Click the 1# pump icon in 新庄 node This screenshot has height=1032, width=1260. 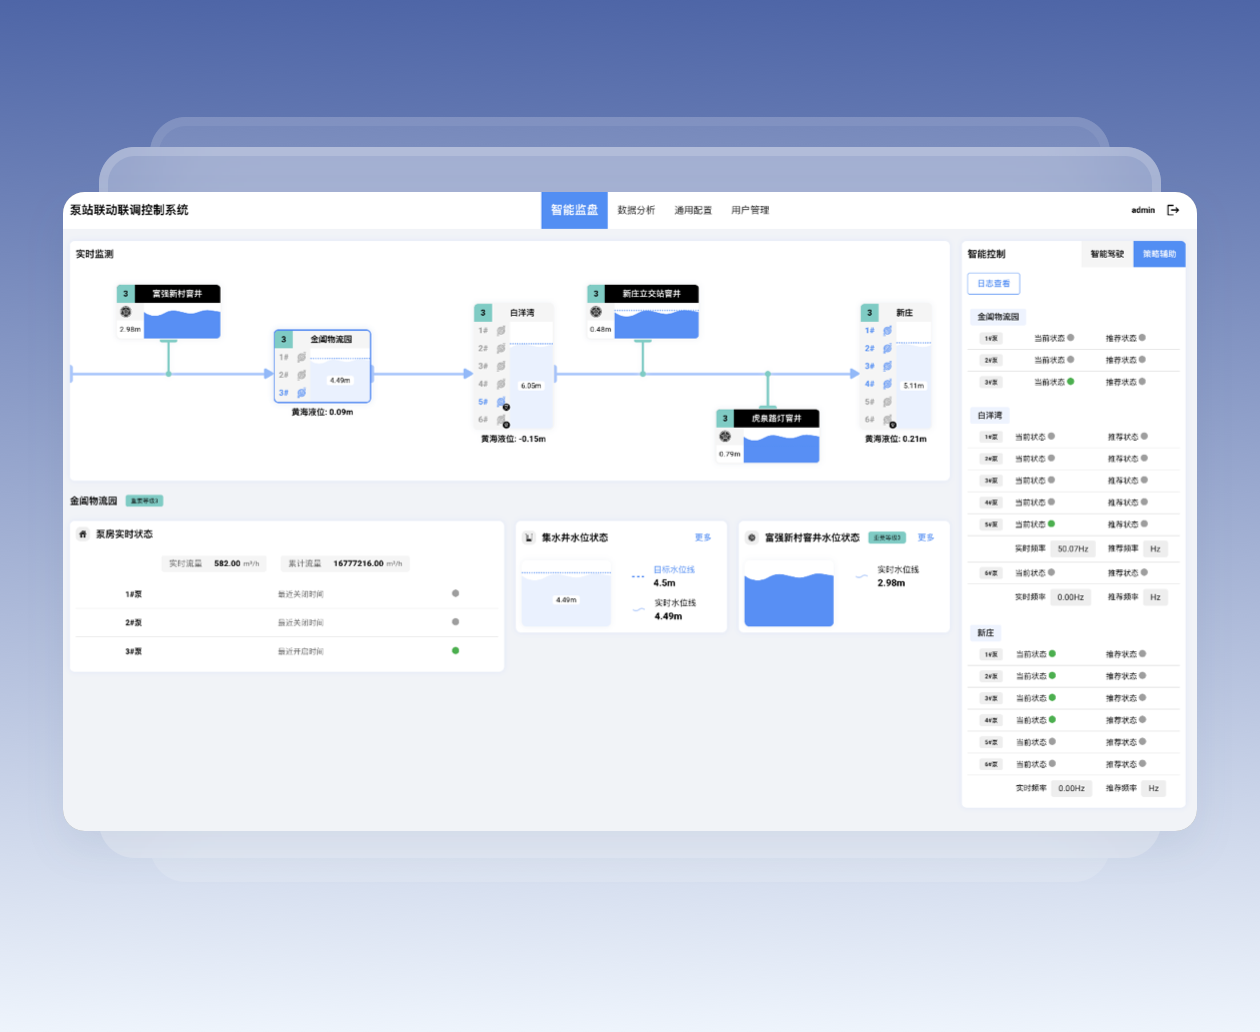point(887,330)
